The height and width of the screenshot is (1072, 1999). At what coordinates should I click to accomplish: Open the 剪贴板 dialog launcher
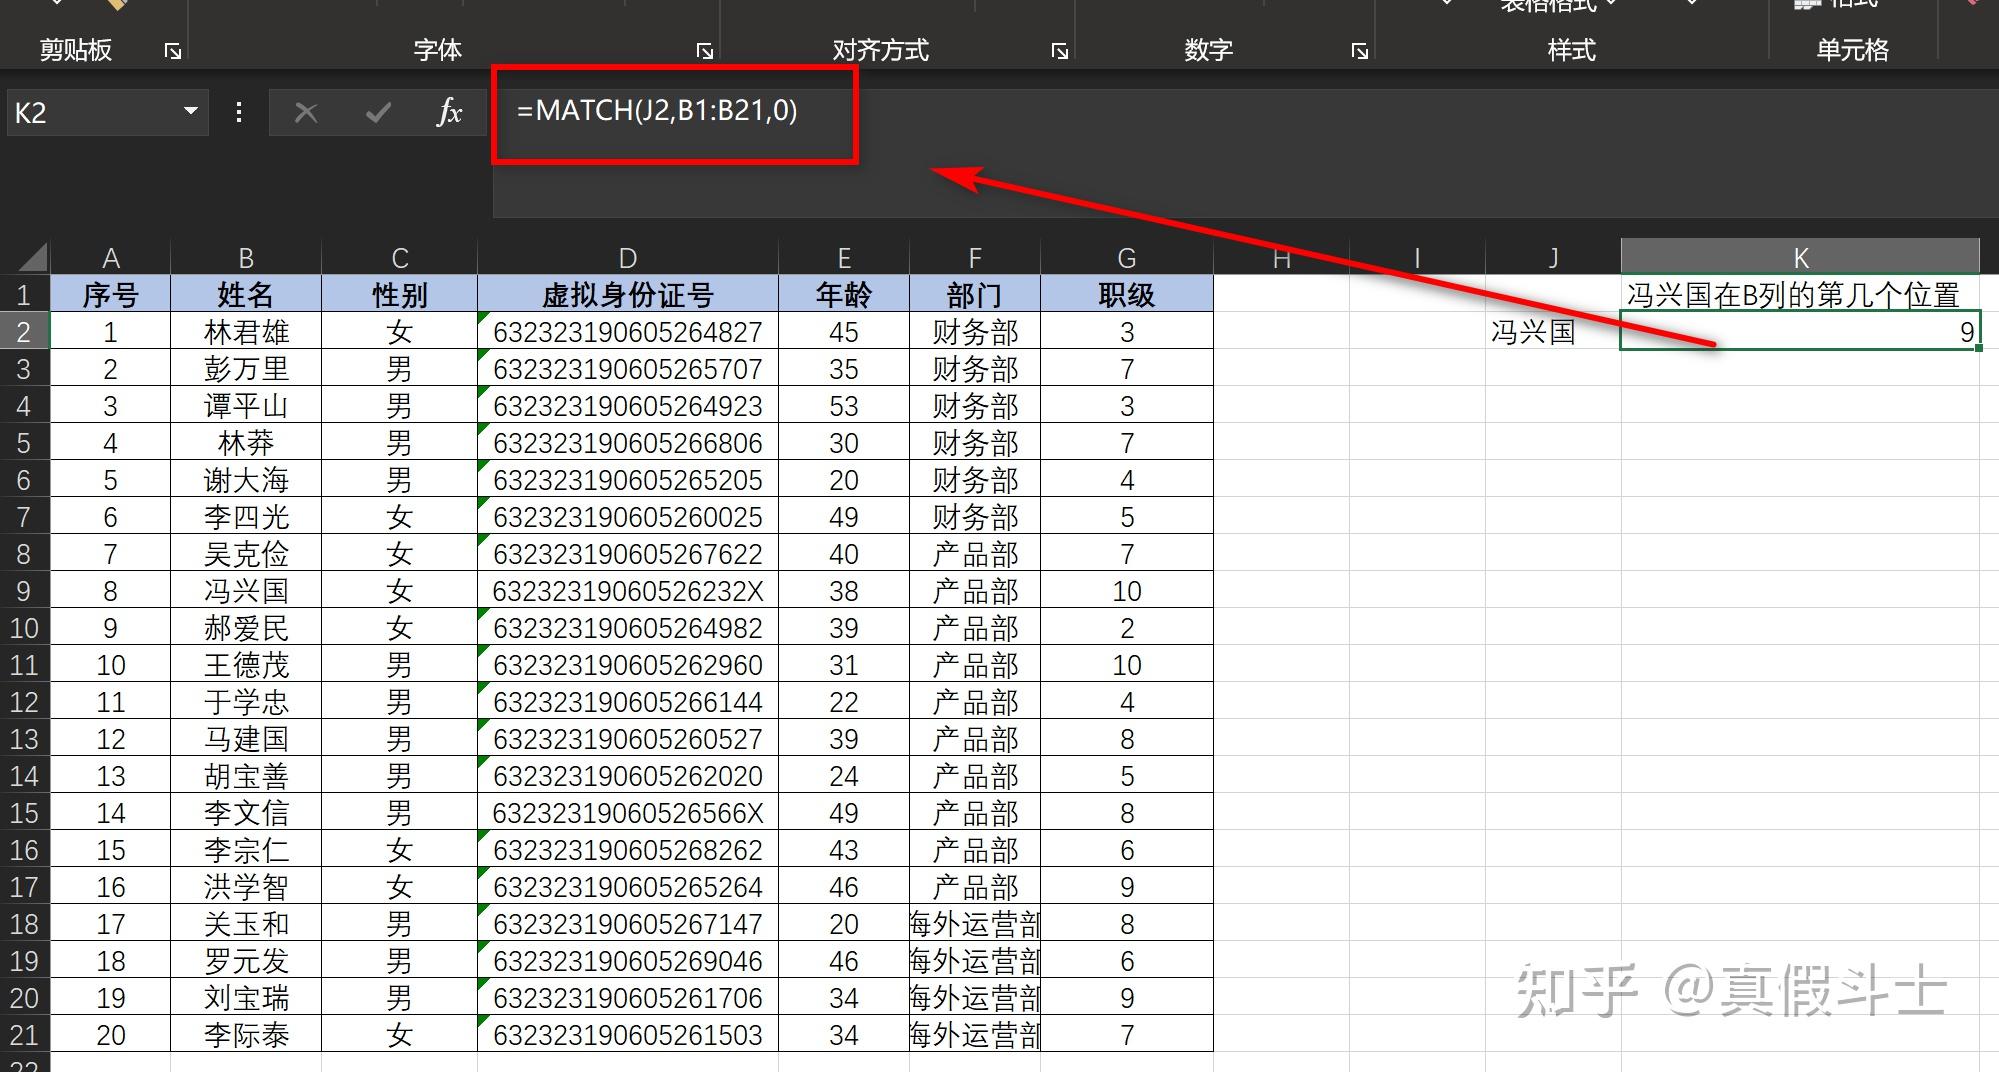173,51
